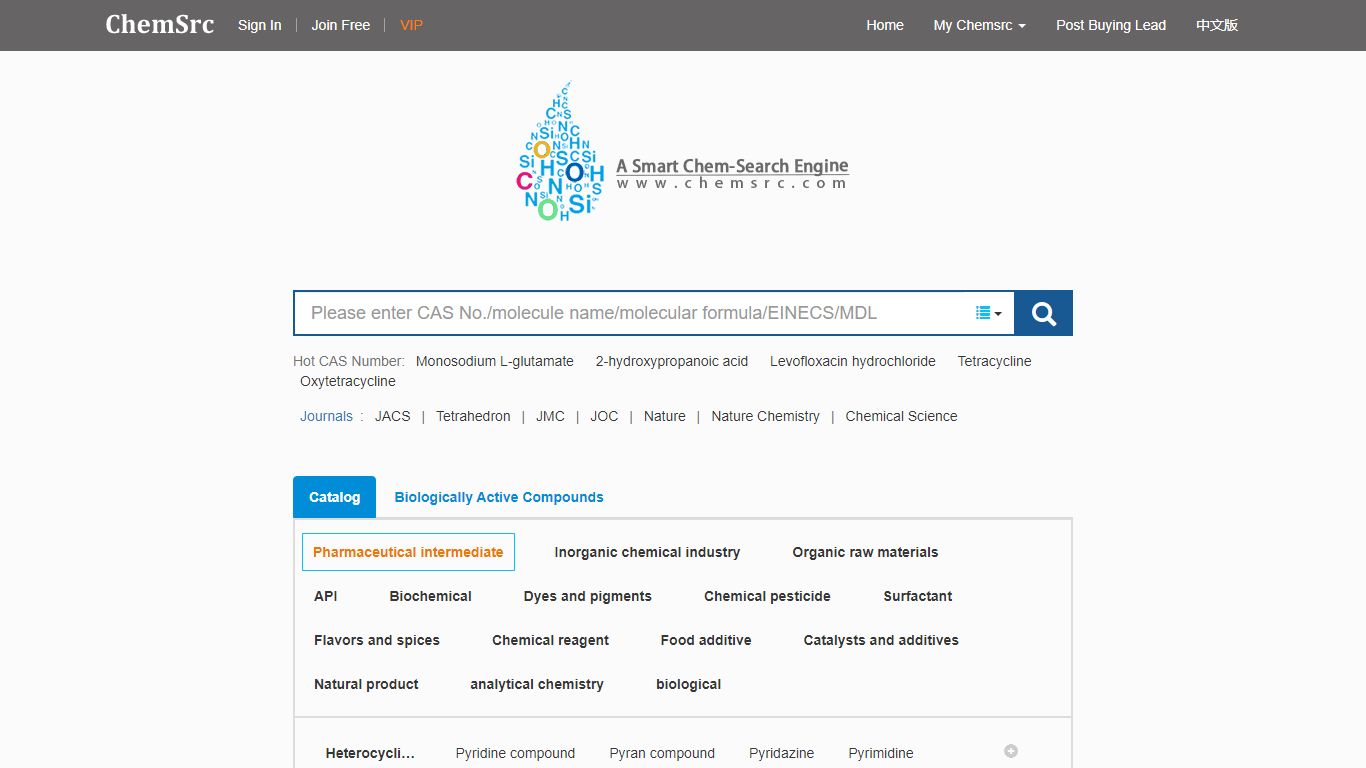Select the API category
The image size is (1366, 768).
pyautogui.click(x=325, y=596)
